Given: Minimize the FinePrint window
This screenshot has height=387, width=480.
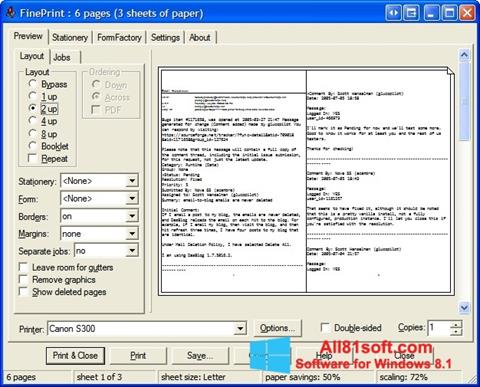Looking at the screenshot, I should click(x=431, y=13).
